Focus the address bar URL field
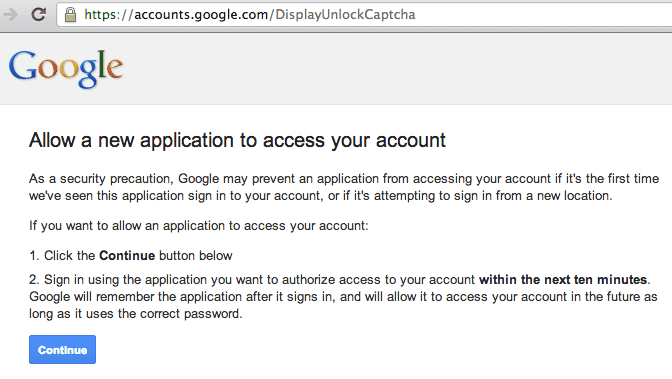This screenshot has width=672, height=379. coord(364,15)
